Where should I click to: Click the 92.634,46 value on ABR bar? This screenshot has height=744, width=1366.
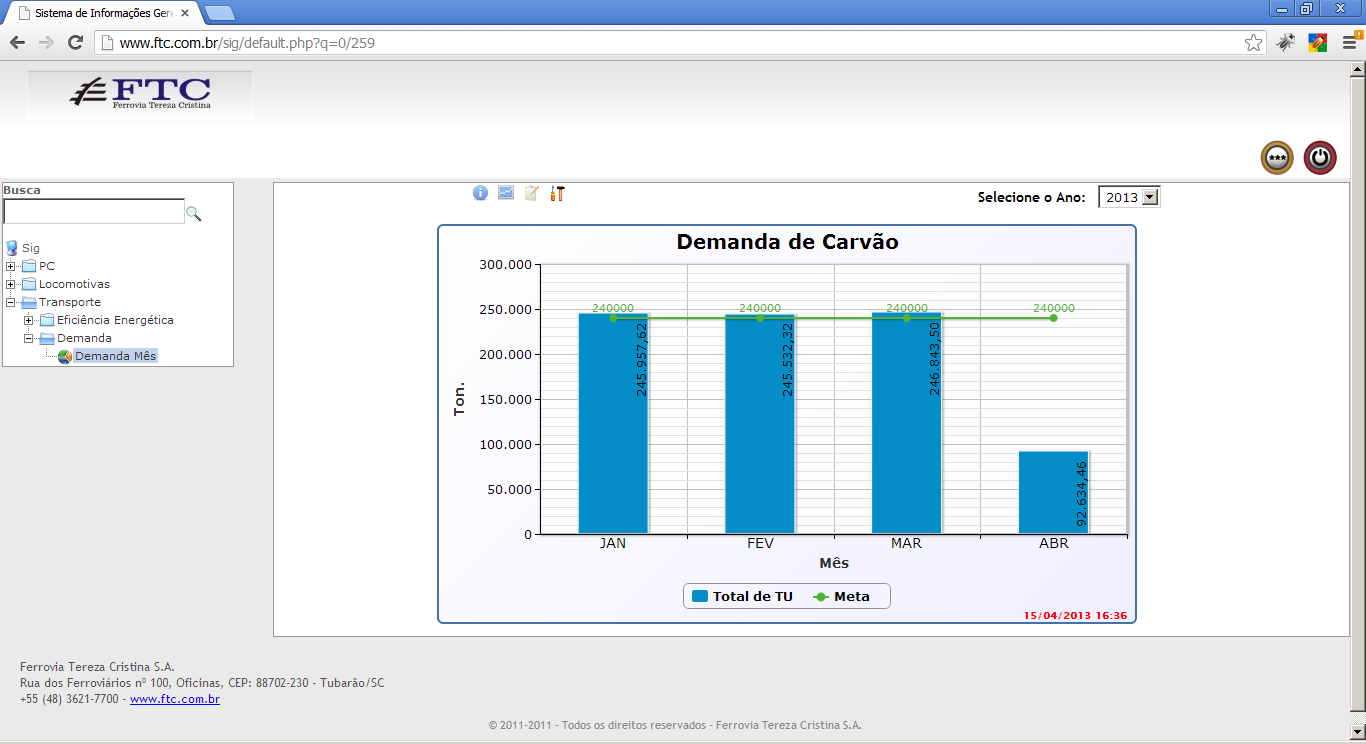coord(1082,493)
